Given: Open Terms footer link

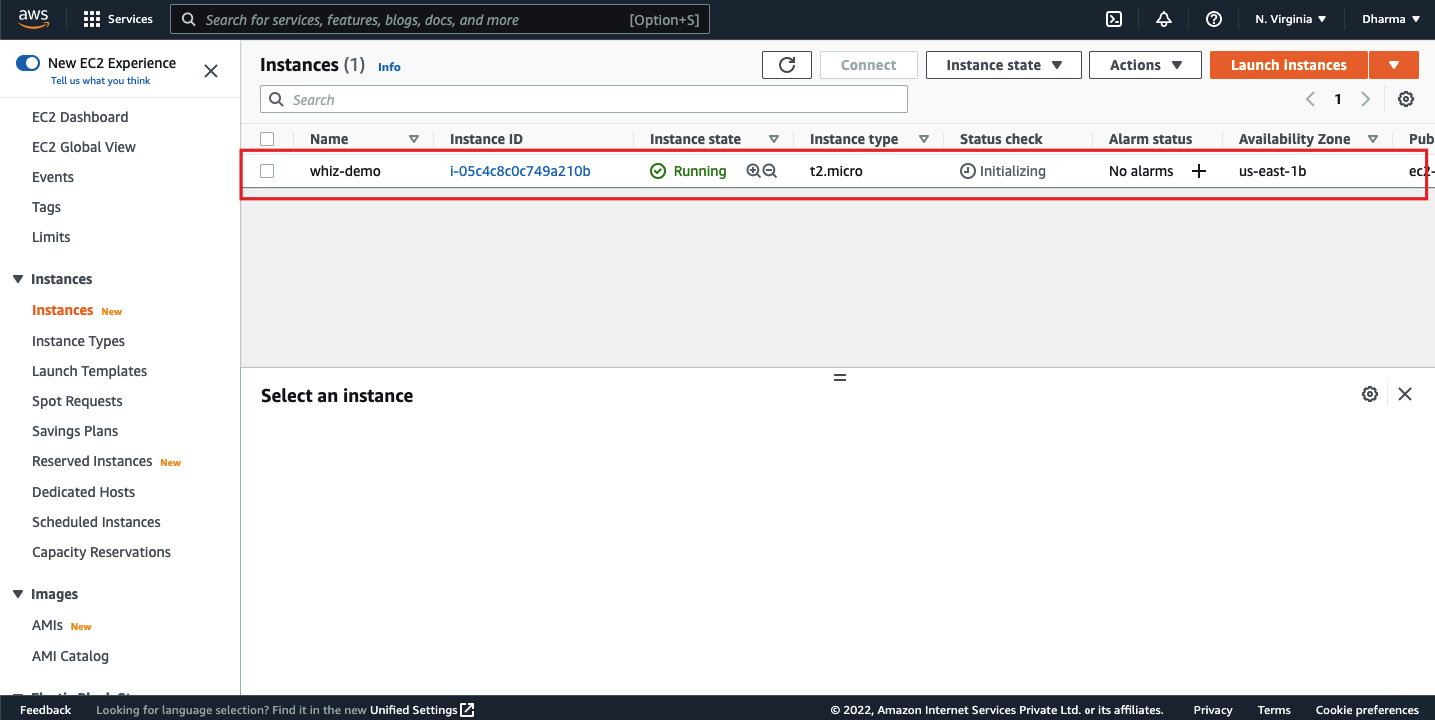Looking at the screenshot, I should point(1274,710).
